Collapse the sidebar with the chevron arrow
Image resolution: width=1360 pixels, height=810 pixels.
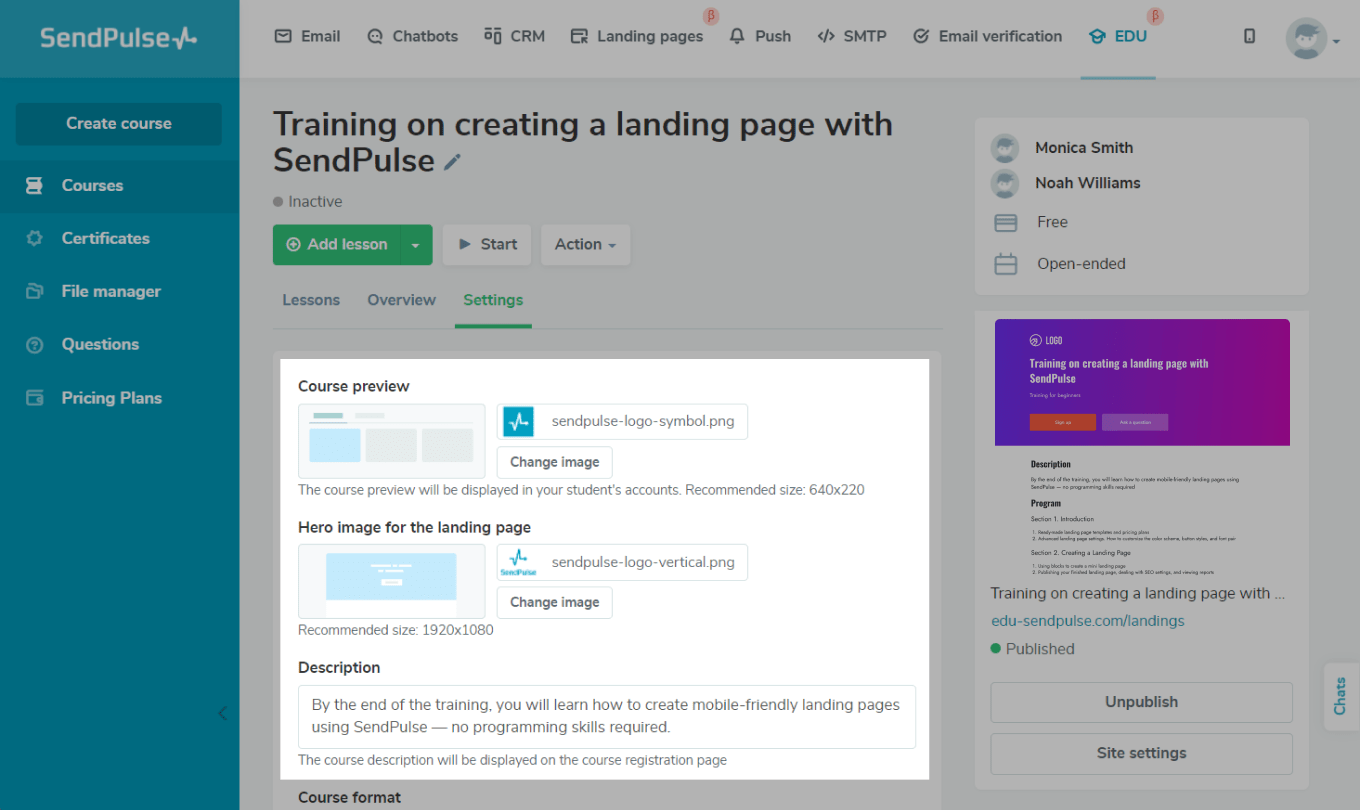(x=222, y=713)
